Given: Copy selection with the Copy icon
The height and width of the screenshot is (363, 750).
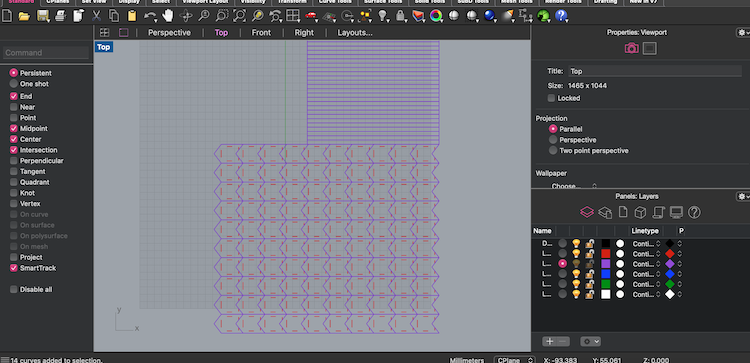Looking at the screenshot, I should [x=114, y=16].
